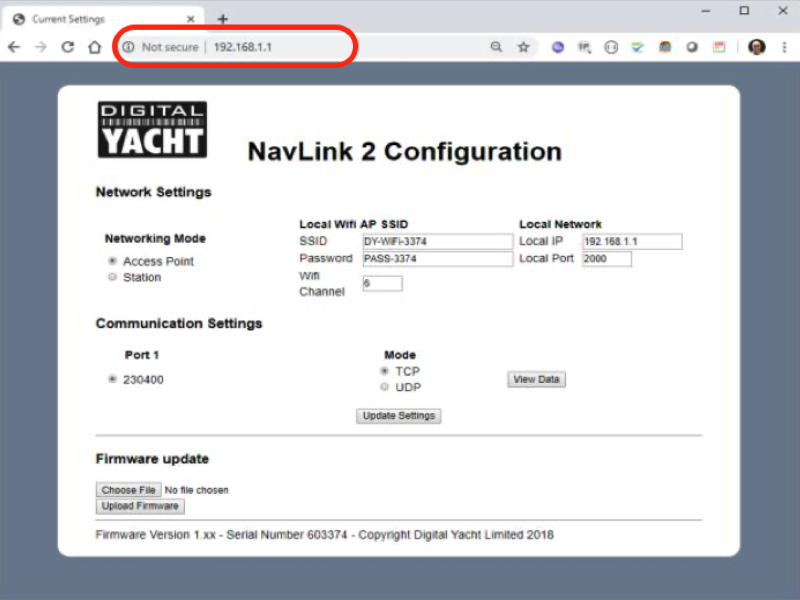Viewport: 800px width, 600px height.
Task: Select Access Point networking mode
Action: [x=112, y=261]
